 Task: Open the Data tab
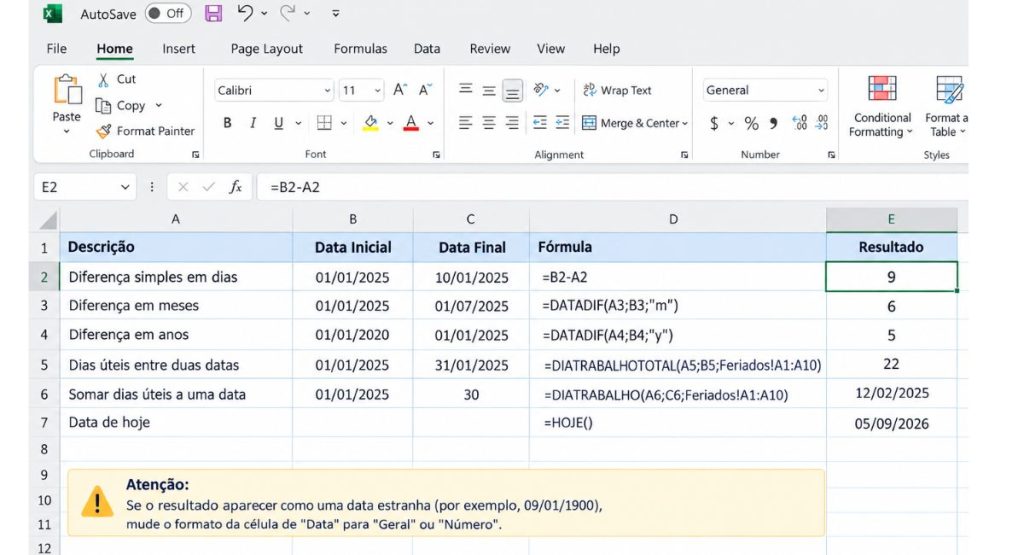click(427, 49)
